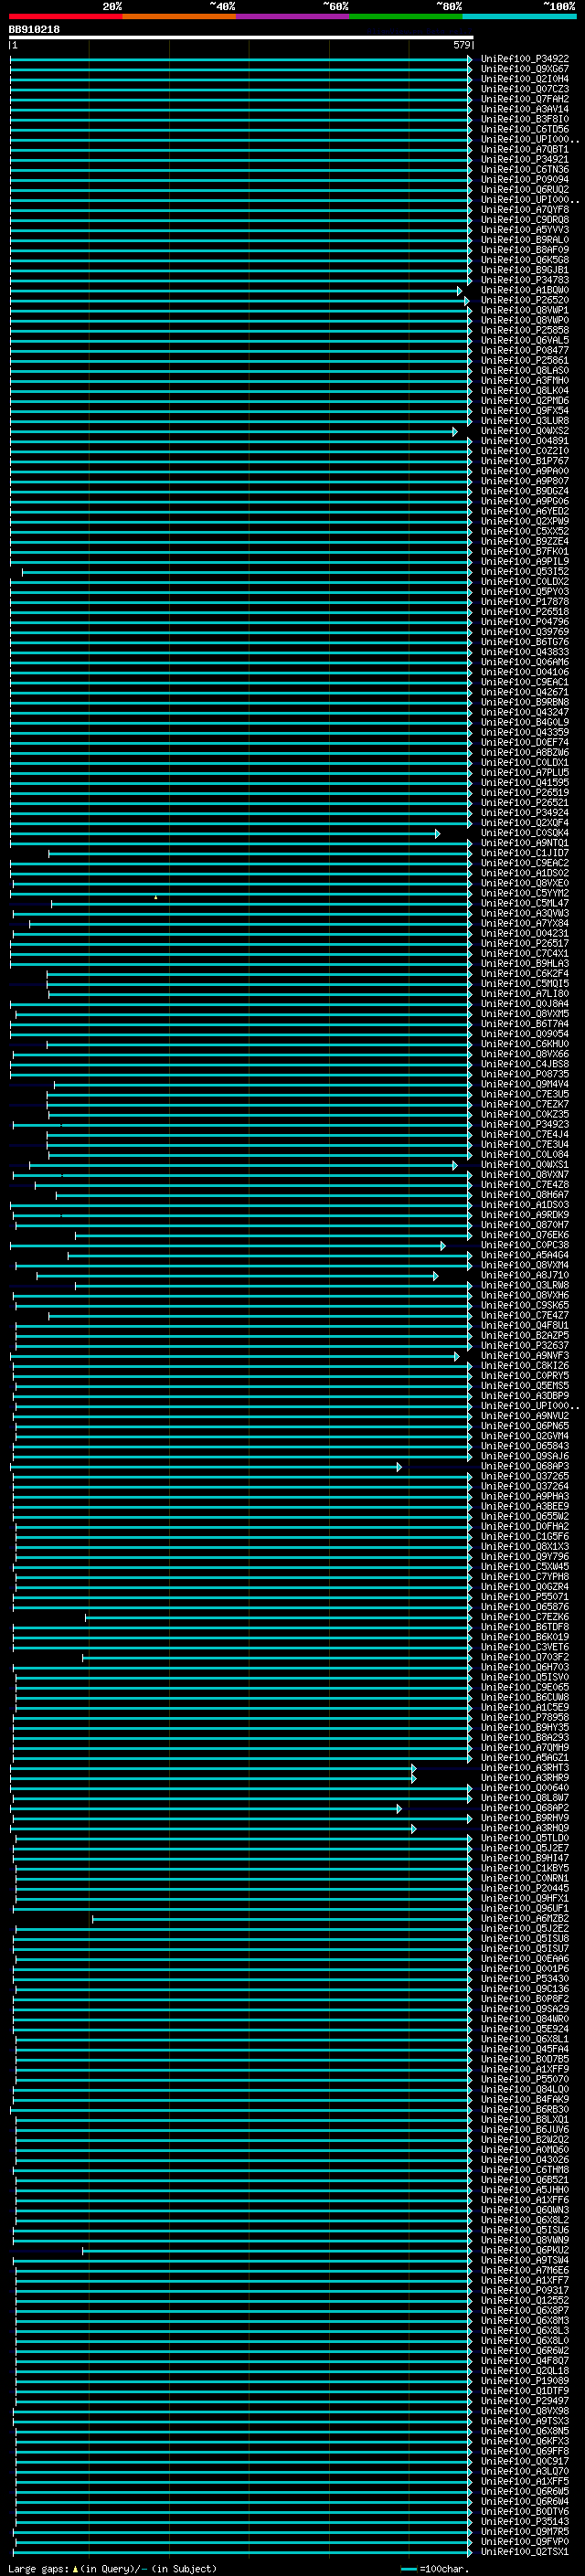Screen dimensions: 585x2576
Task: Open entry UniRef100_Q43247
Action: [524, 712]
